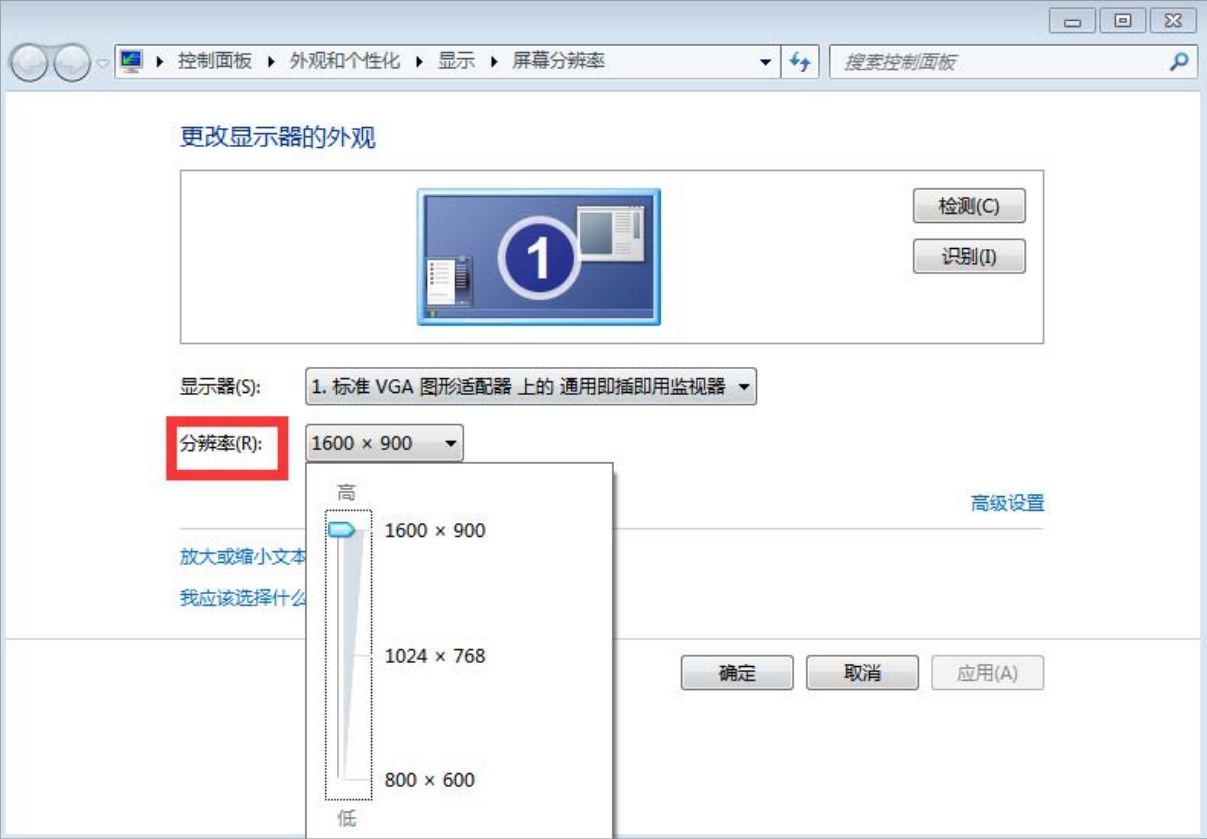Click the 检测(C) detect button

969,206
